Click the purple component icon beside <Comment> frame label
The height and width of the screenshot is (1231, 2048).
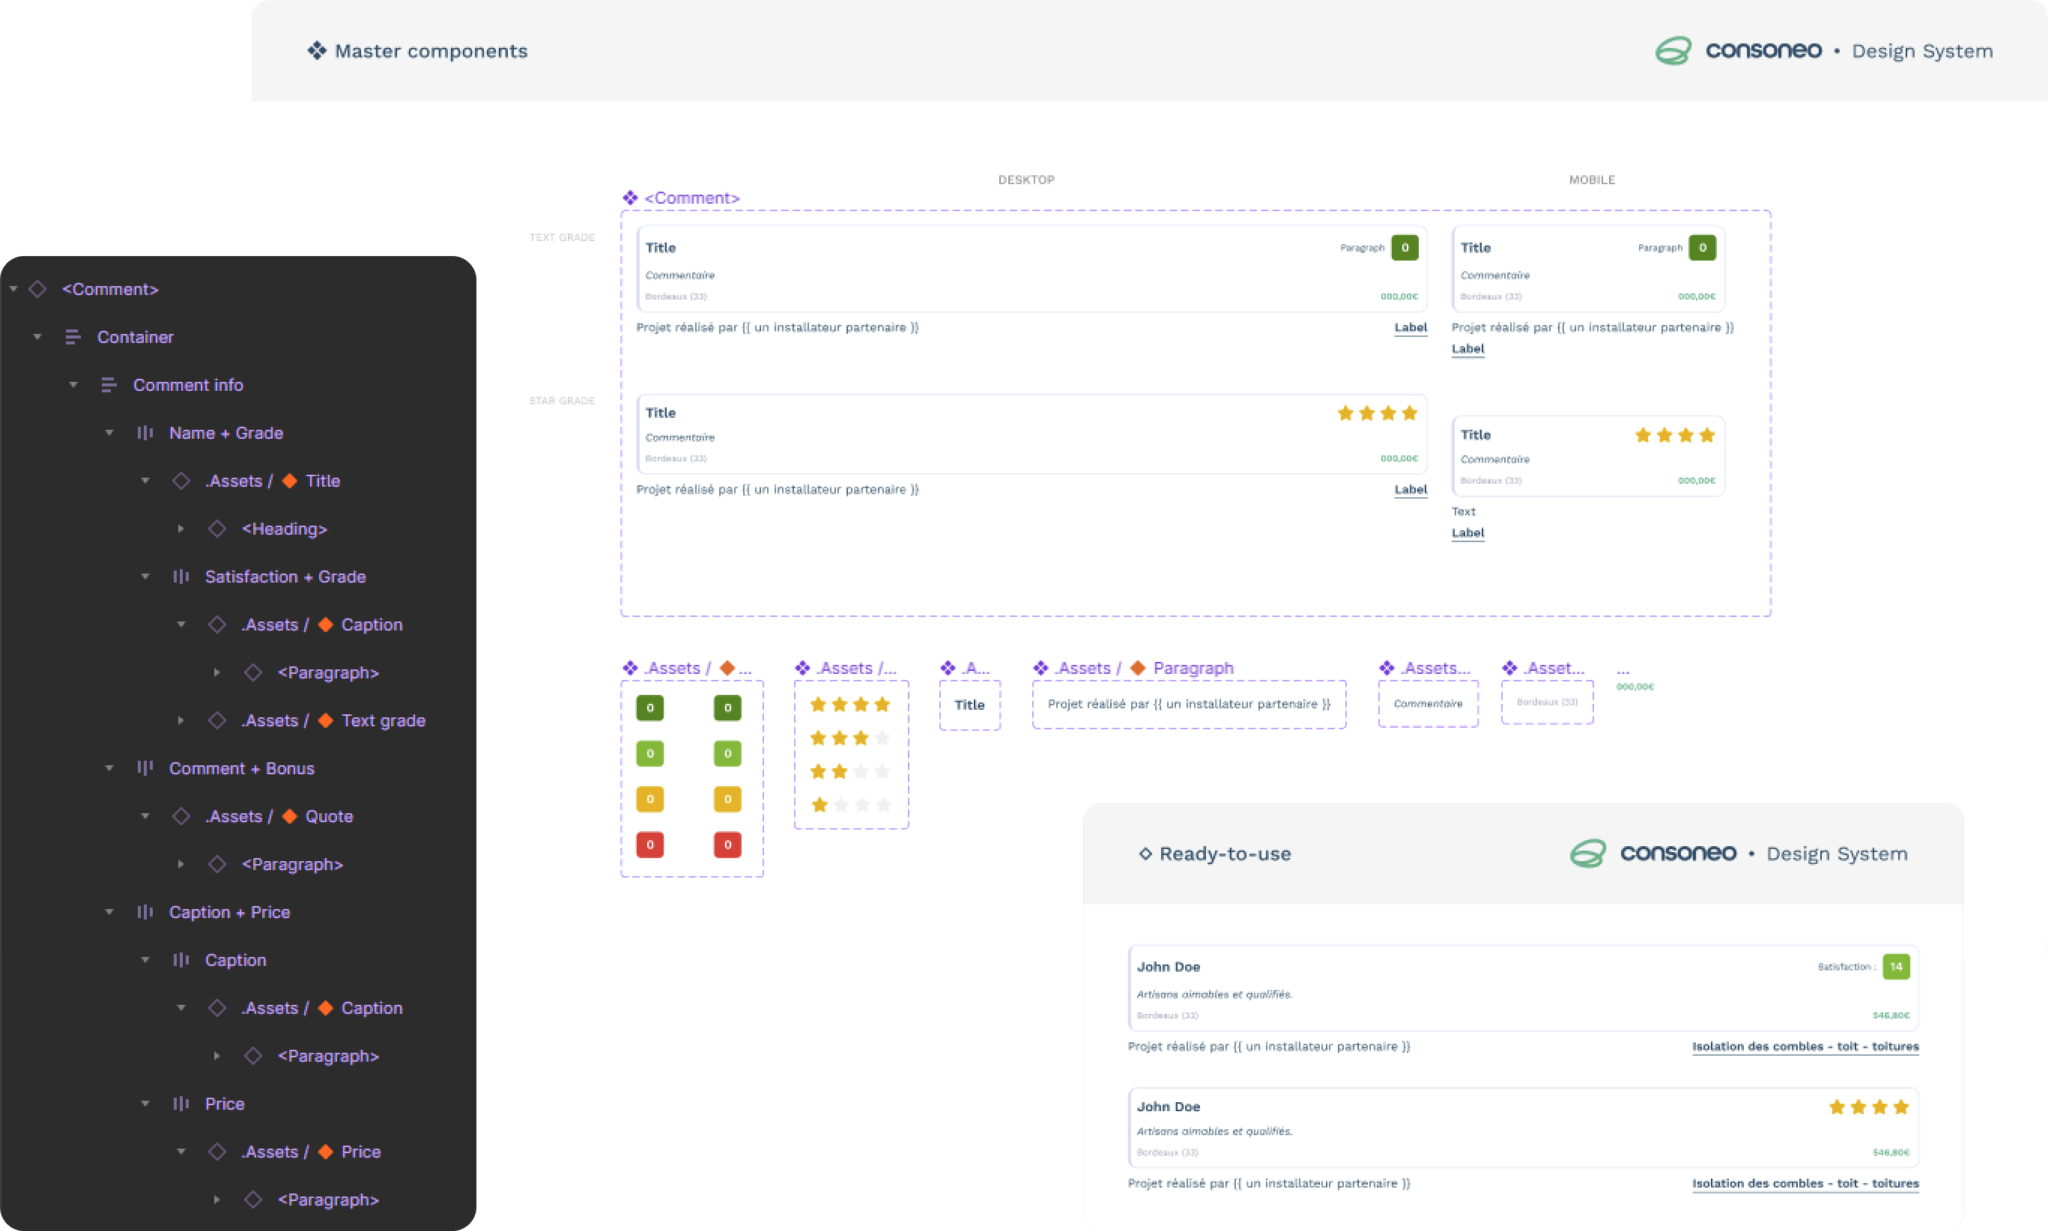630,198
